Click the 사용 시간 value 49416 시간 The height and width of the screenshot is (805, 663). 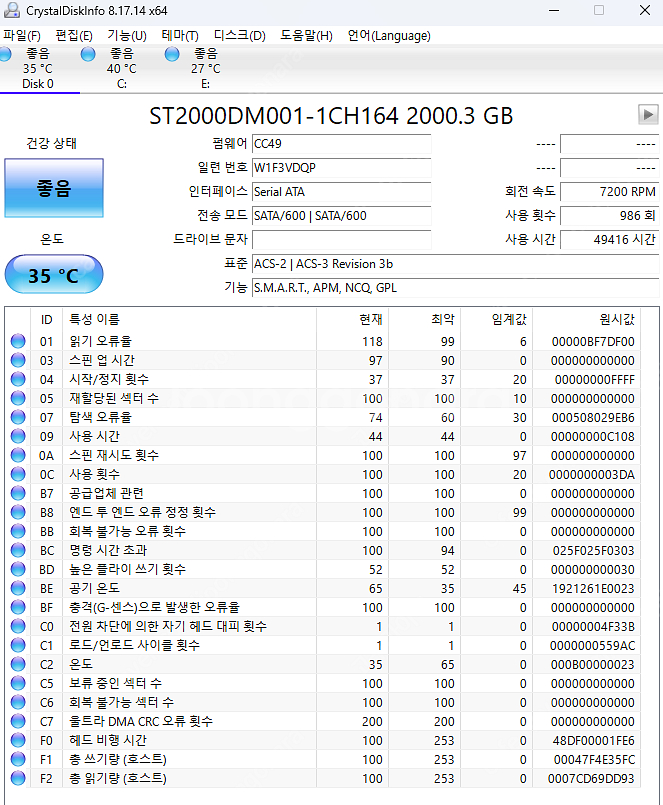tap(610, 240)
